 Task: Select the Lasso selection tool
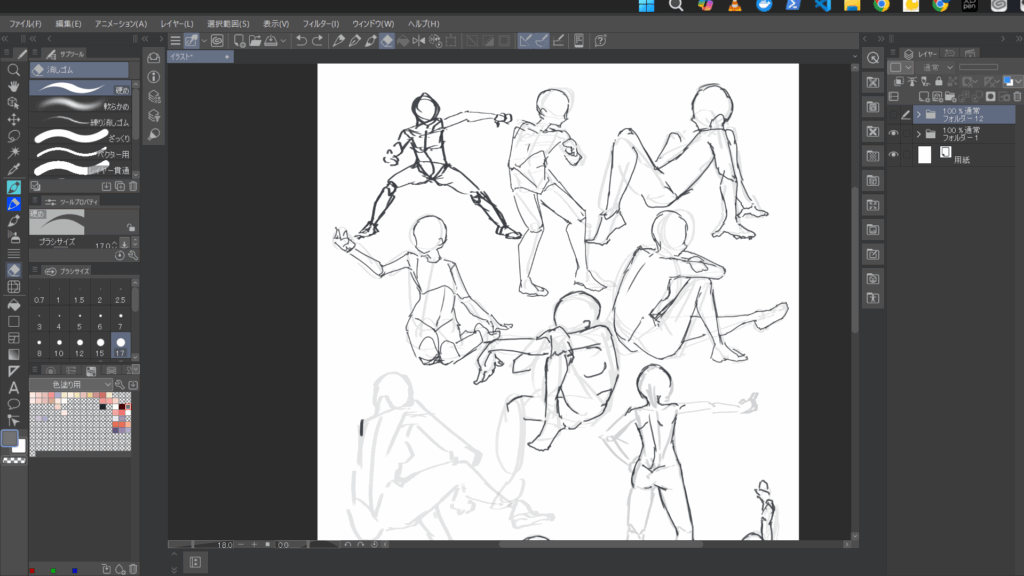click(14, 136)
